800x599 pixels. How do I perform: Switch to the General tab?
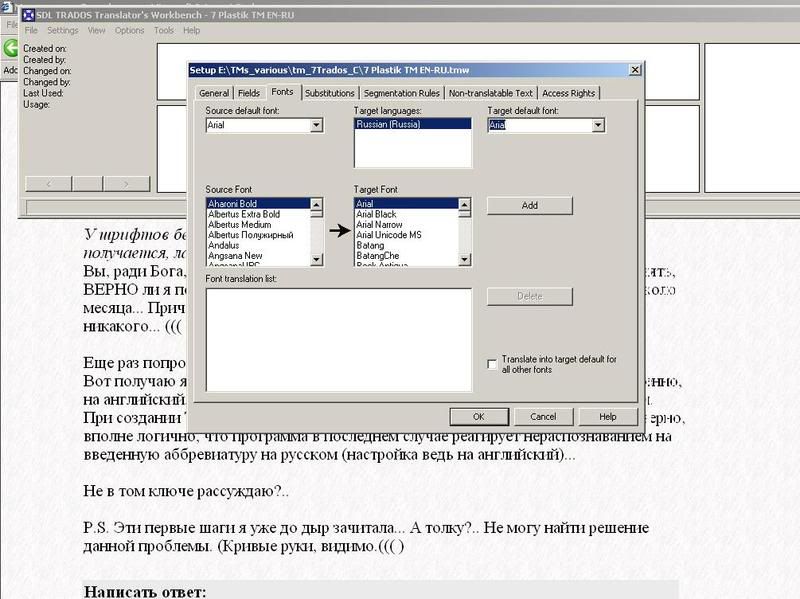coord(214,93)
